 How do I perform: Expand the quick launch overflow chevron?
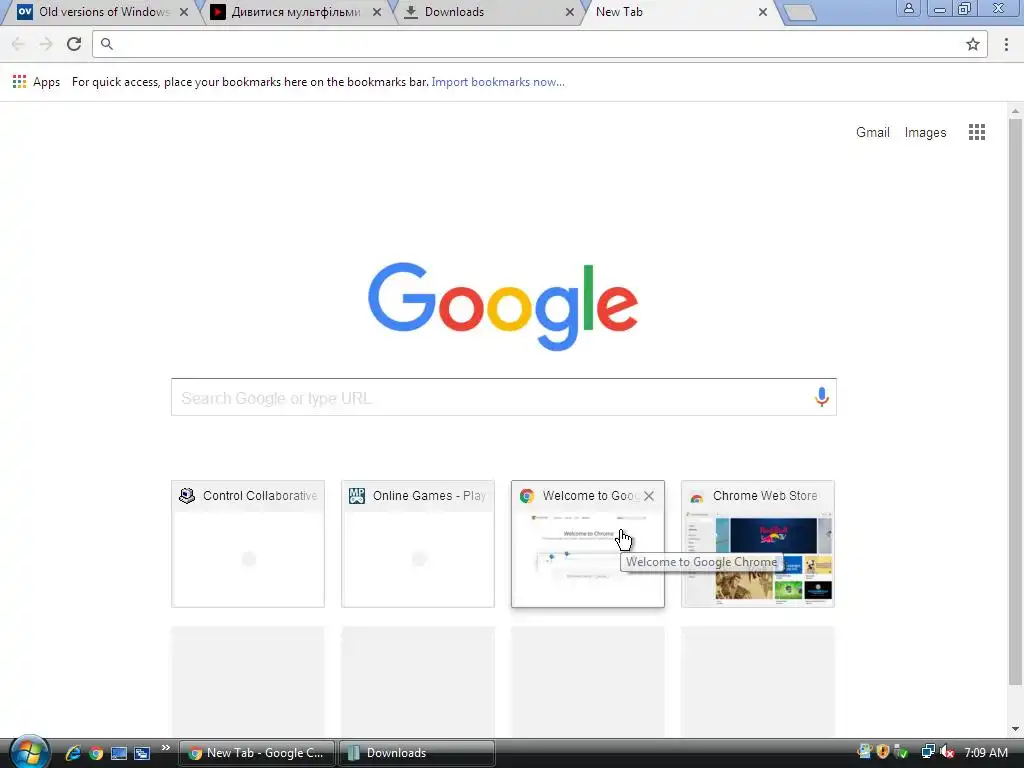[x=166, y=748]
